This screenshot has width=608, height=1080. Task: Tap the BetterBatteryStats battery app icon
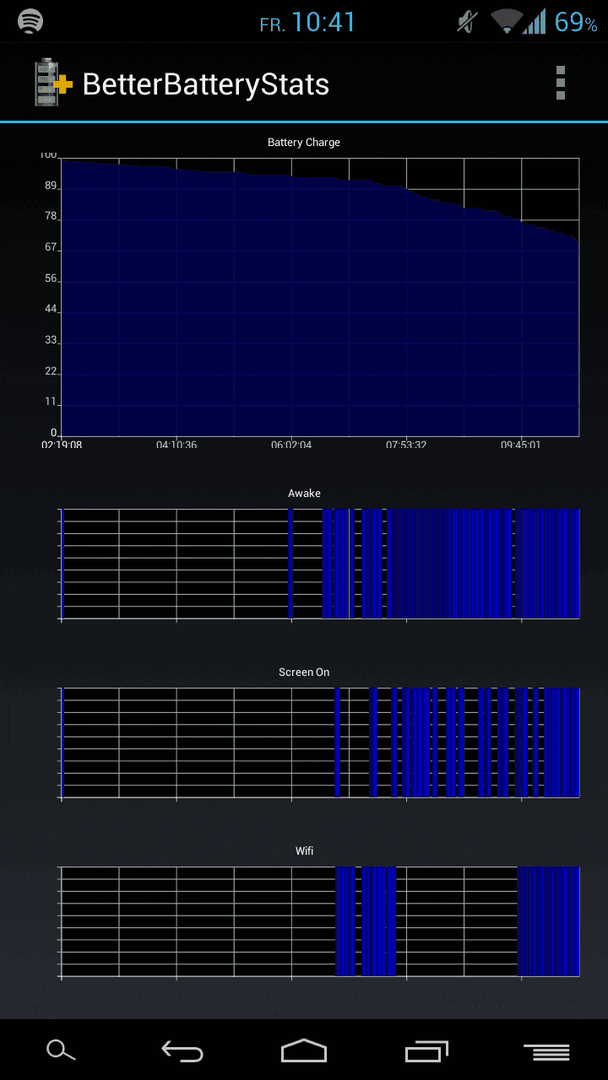tap(53, 83)
